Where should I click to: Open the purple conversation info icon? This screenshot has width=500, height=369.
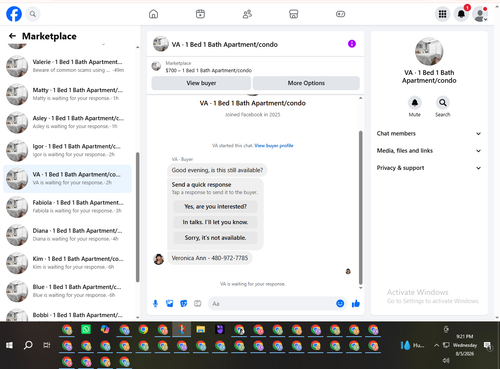pos(352,44)
